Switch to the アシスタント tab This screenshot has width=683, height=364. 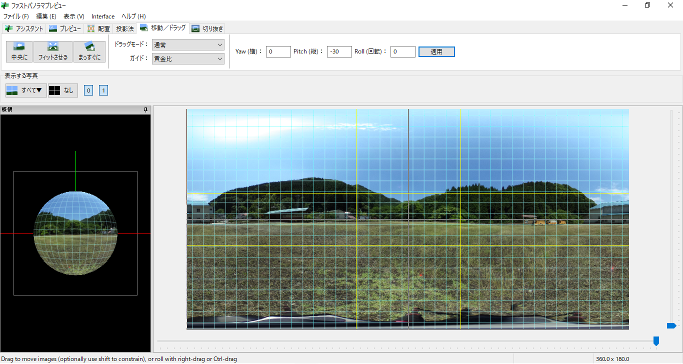click(x=24, y=29)
